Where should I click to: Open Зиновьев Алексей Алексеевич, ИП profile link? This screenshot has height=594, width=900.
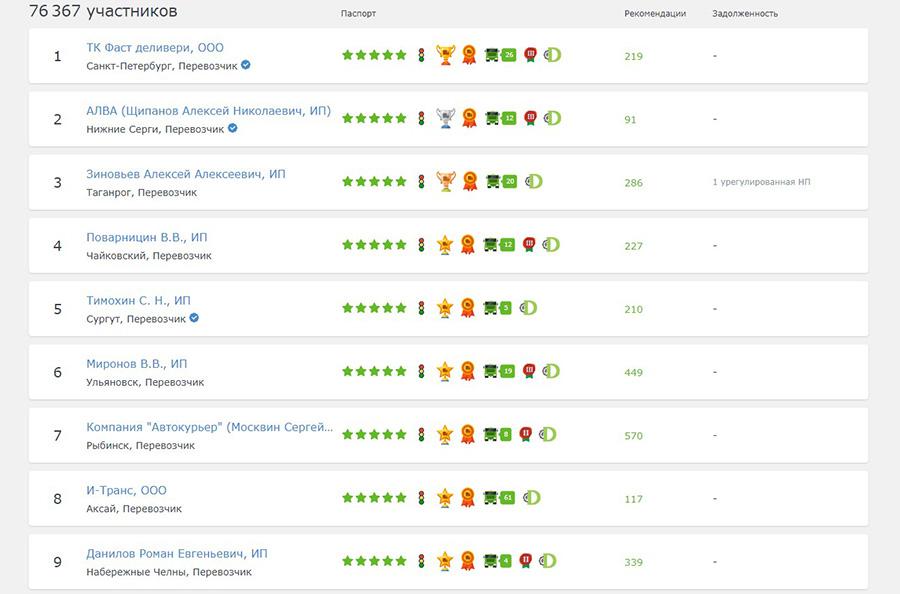186,174
